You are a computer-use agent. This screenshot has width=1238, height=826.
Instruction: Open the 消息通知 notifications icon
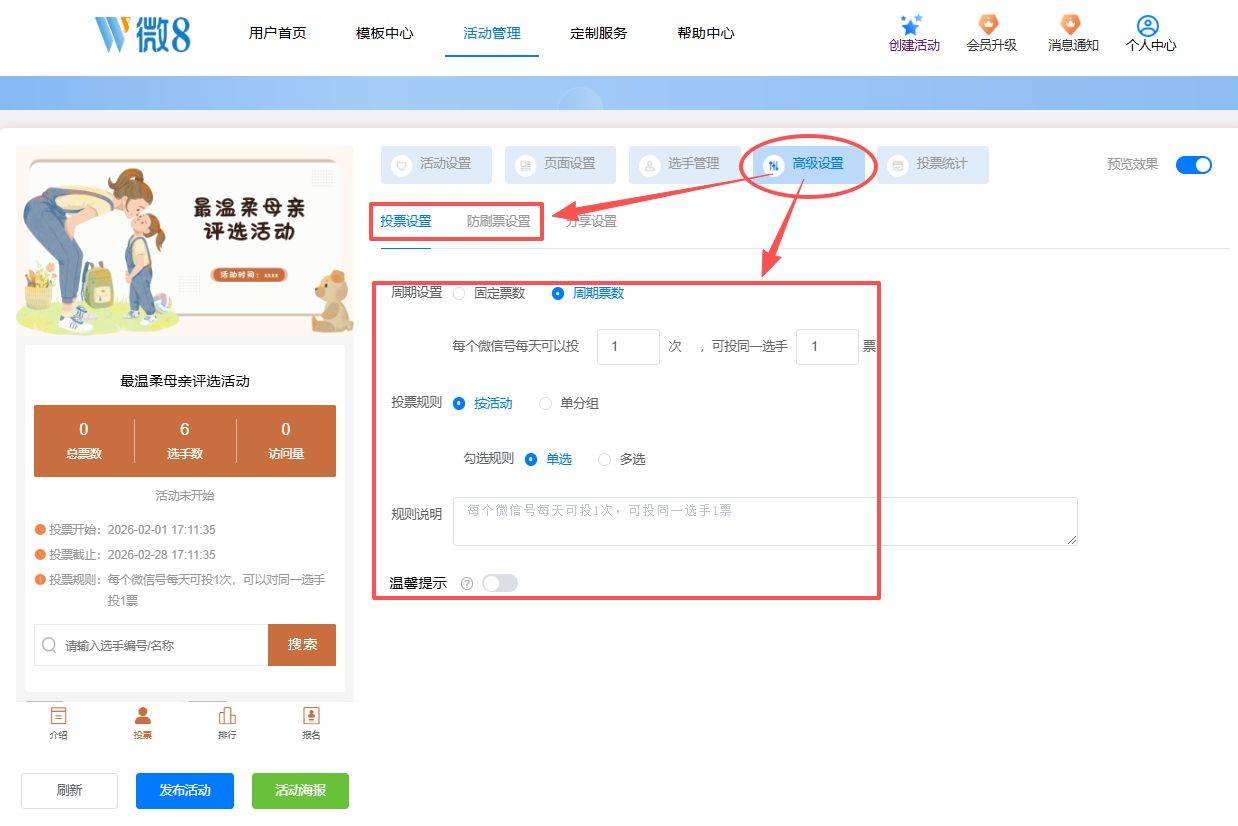(1071, 25)
